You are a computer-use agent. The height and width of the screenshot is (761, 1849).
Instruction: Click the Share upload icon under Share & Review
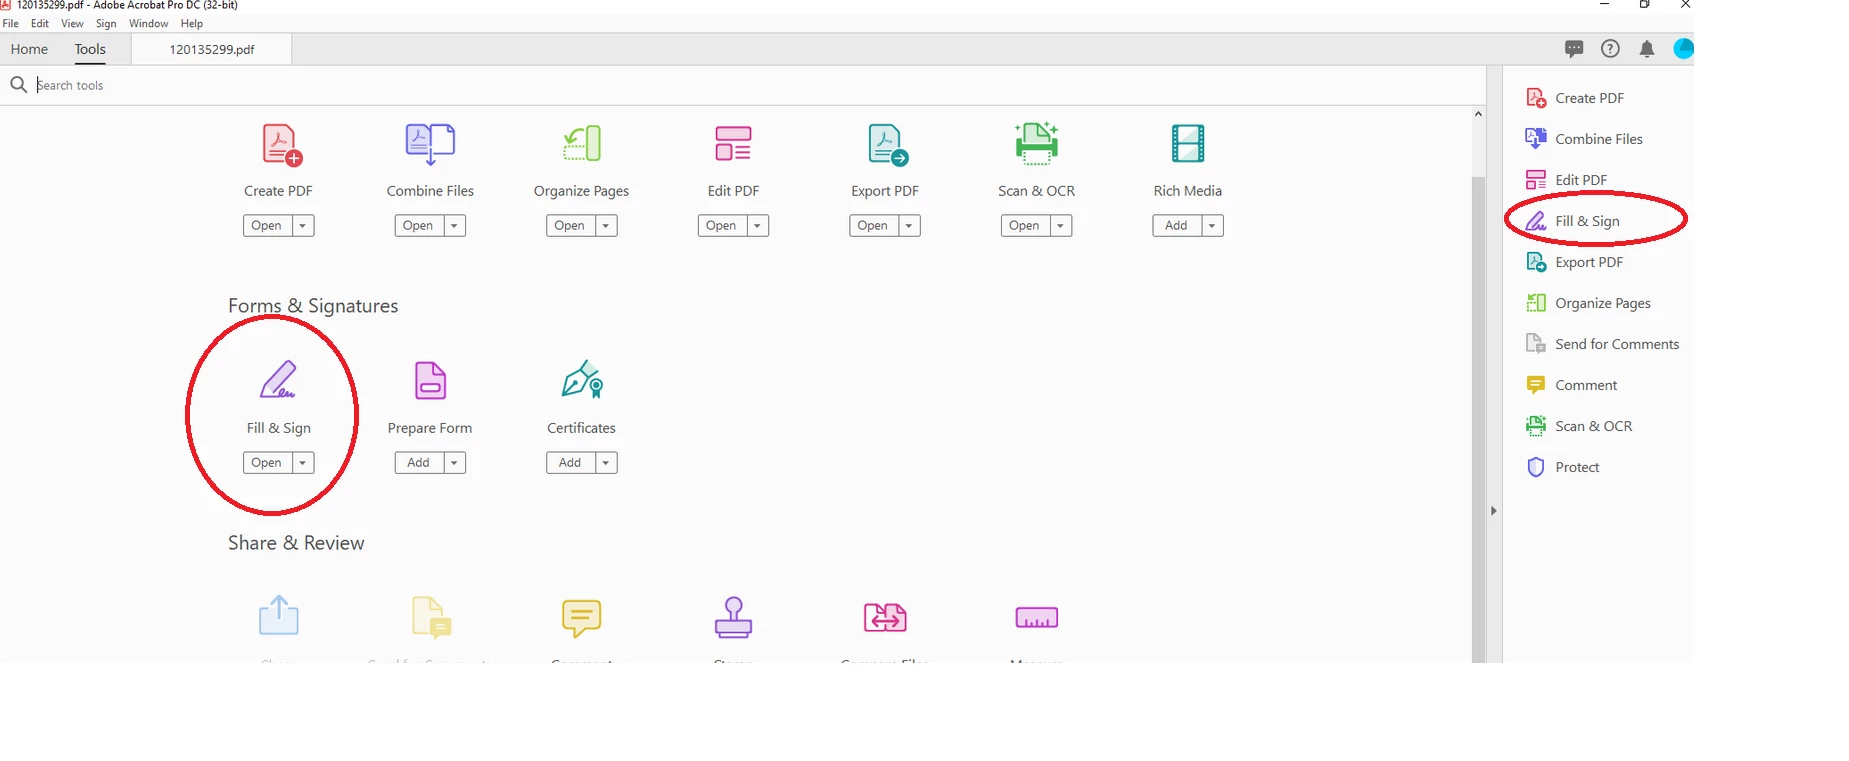[279, 615]
